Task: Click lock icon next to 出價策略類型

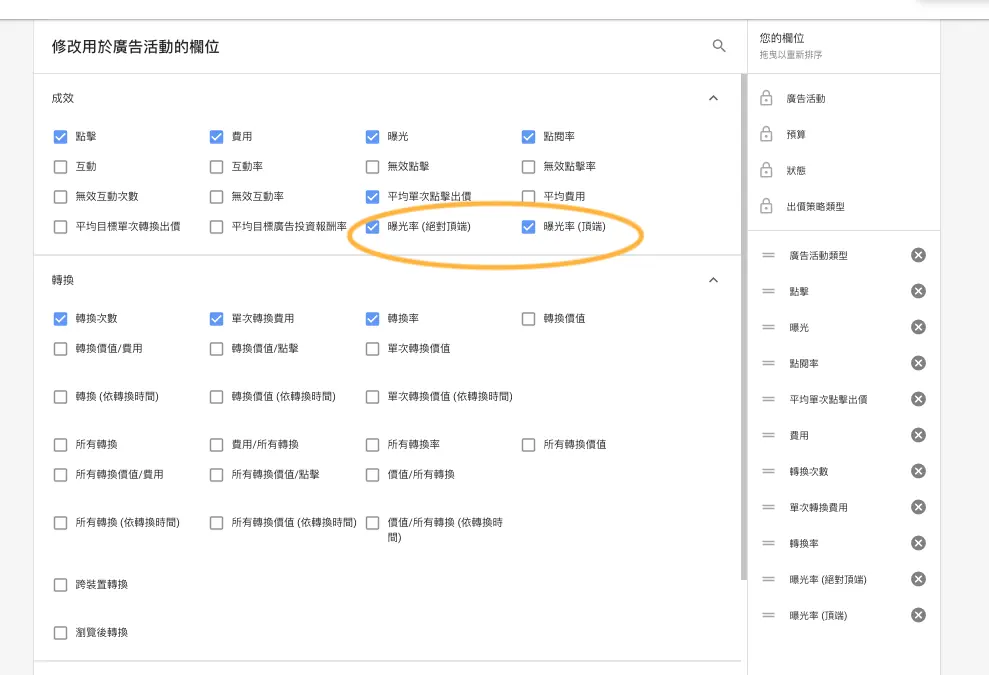Action: click(766, 206)
